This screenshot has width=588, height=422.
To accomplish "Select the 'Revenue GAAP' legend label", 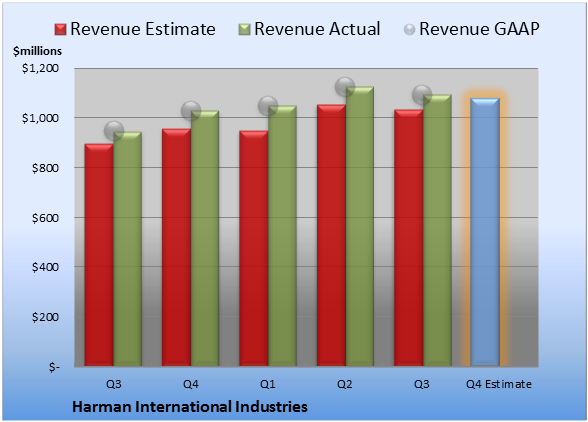I will pyautogui.click(x=479, y=29).
